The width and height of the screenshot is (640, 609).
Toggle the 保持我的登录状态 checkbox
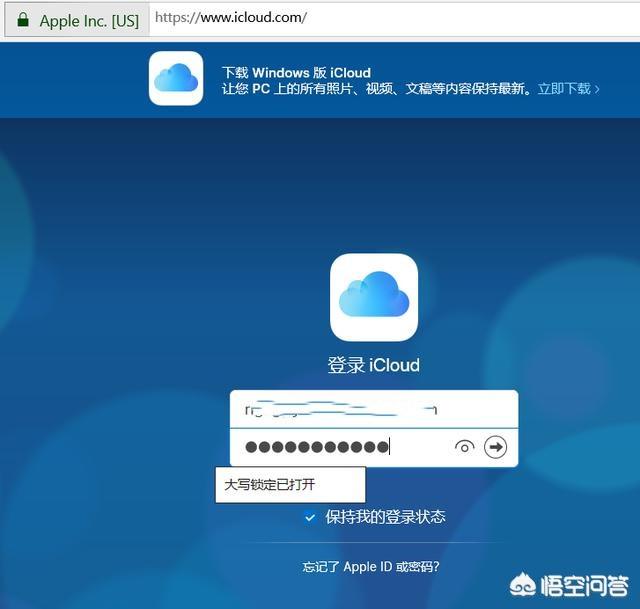[x=310, y=518]
